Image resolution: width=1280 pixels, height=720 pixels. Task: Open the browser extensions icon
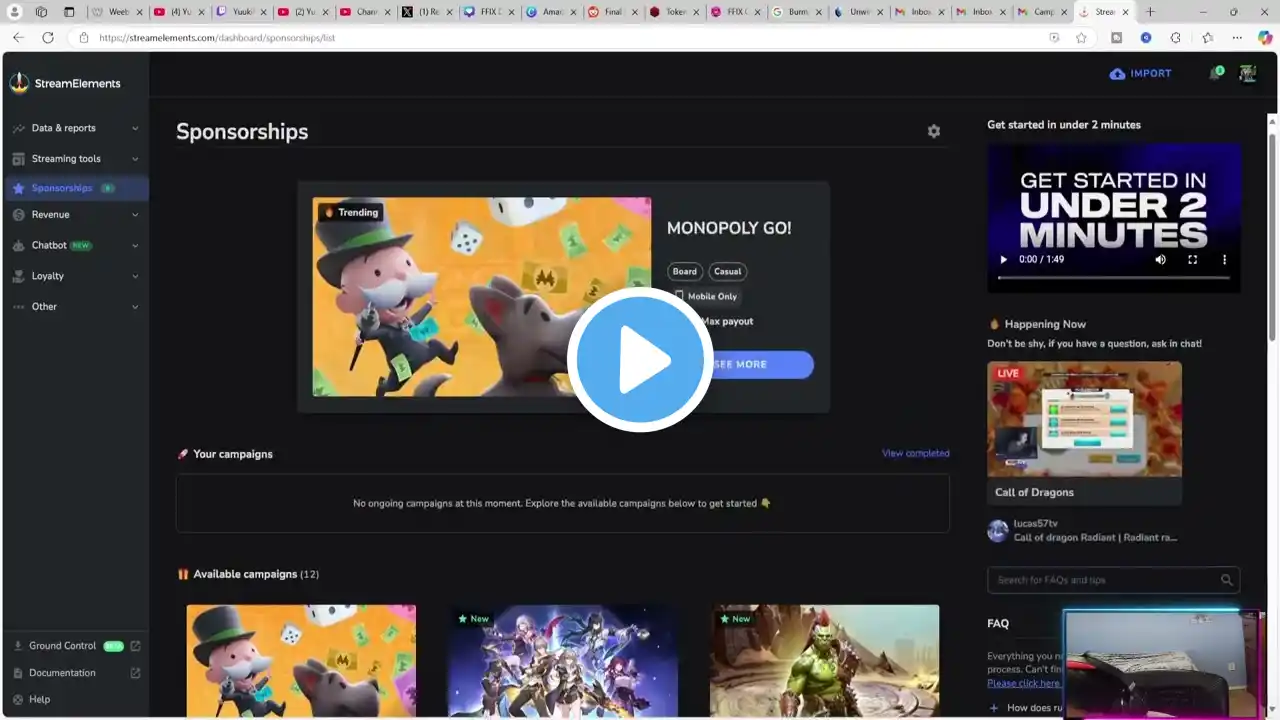coord(1175,37)
